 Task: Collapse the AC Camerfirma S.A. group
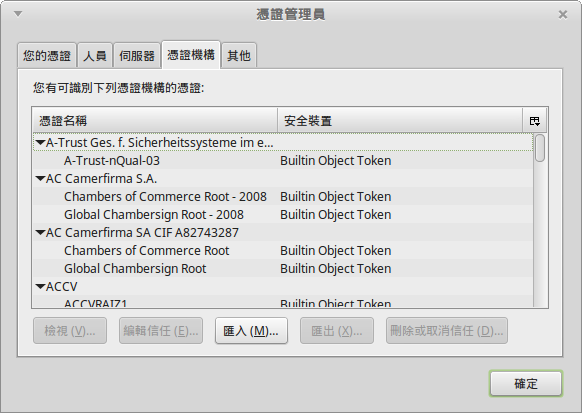[40, 178]
